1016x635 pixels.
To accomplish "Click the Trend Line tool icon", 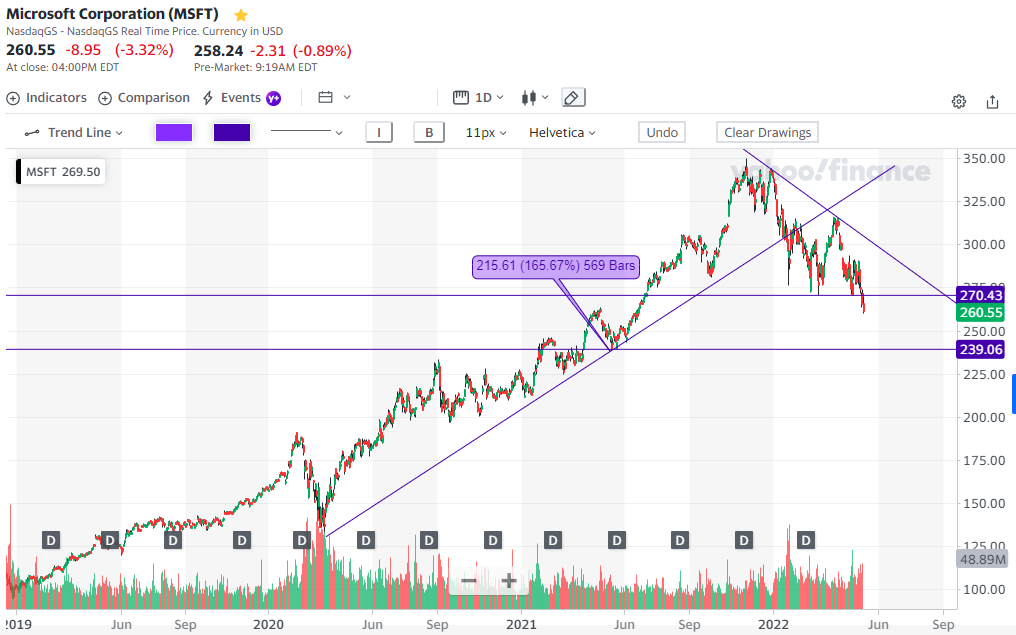I will (32, 133).
